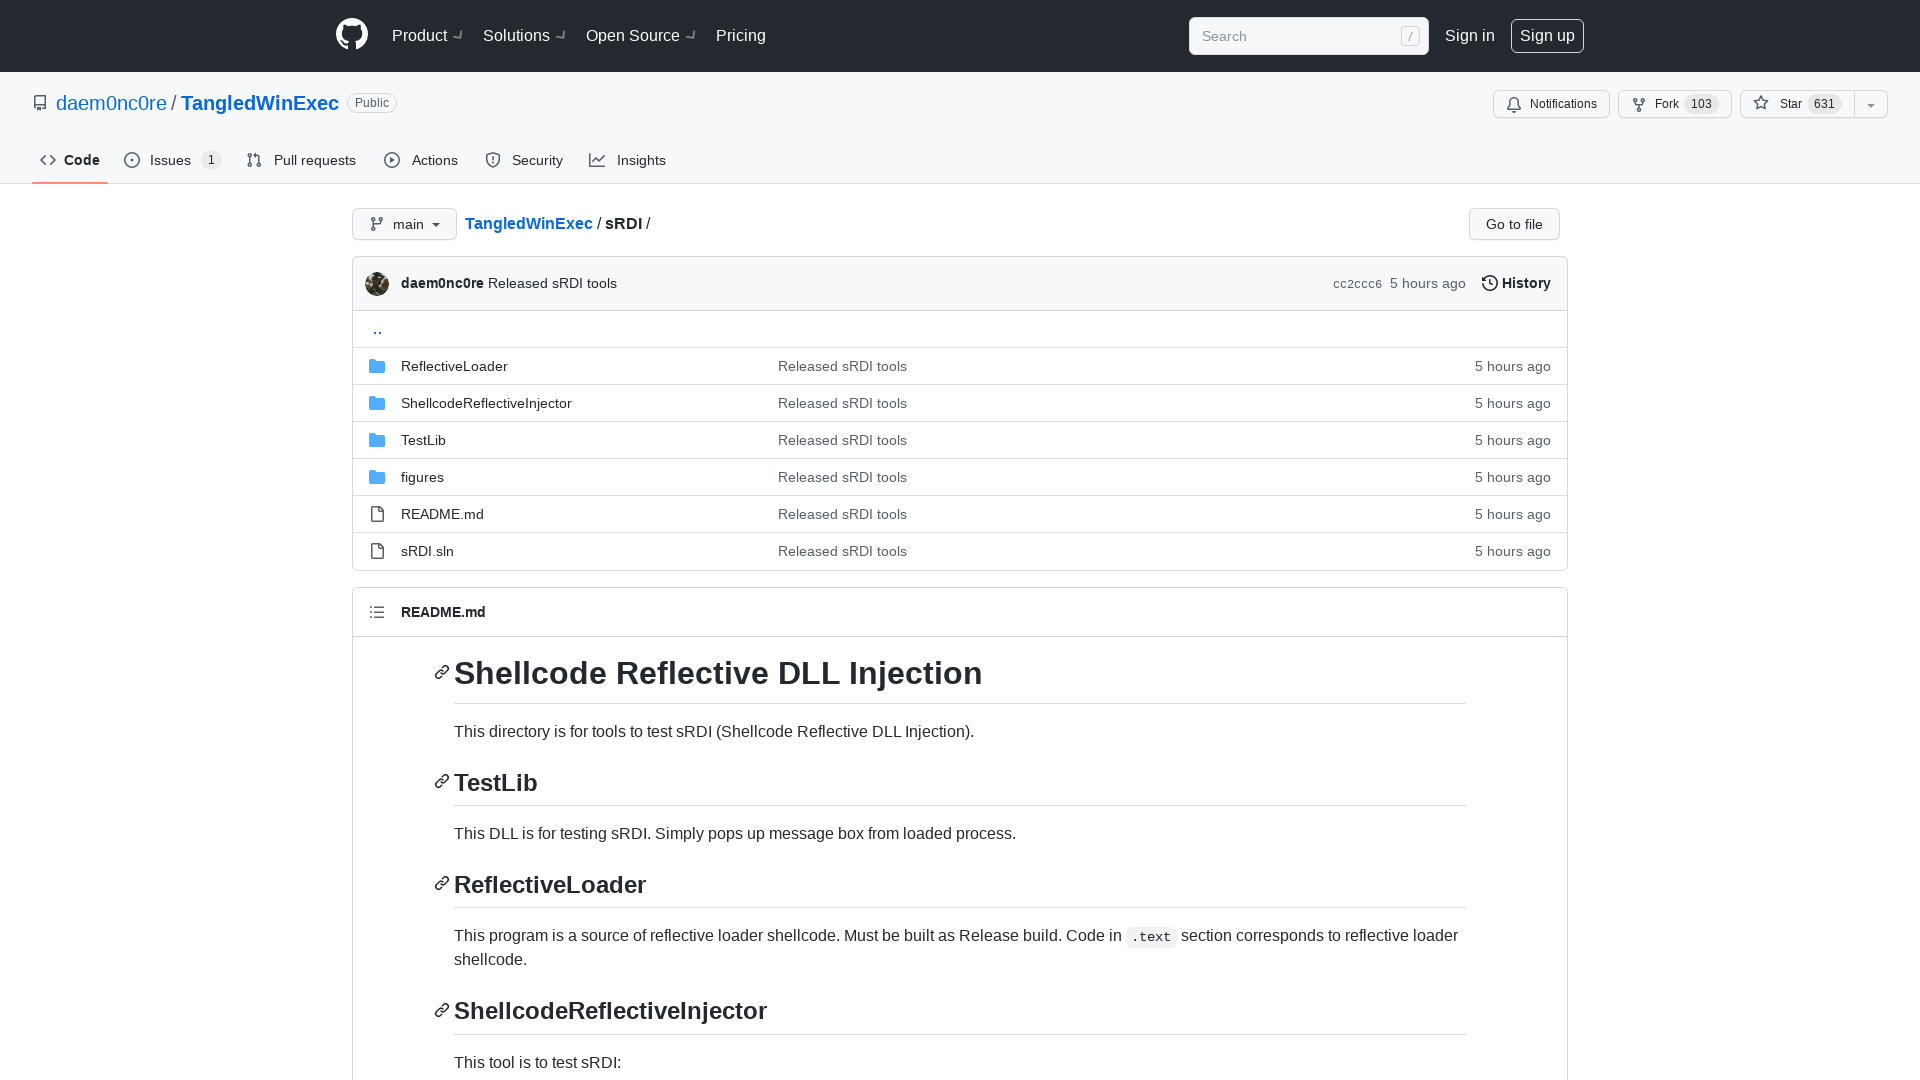Expand the Open Source menu
The image size is (1920, 1080).
point(641,35)
